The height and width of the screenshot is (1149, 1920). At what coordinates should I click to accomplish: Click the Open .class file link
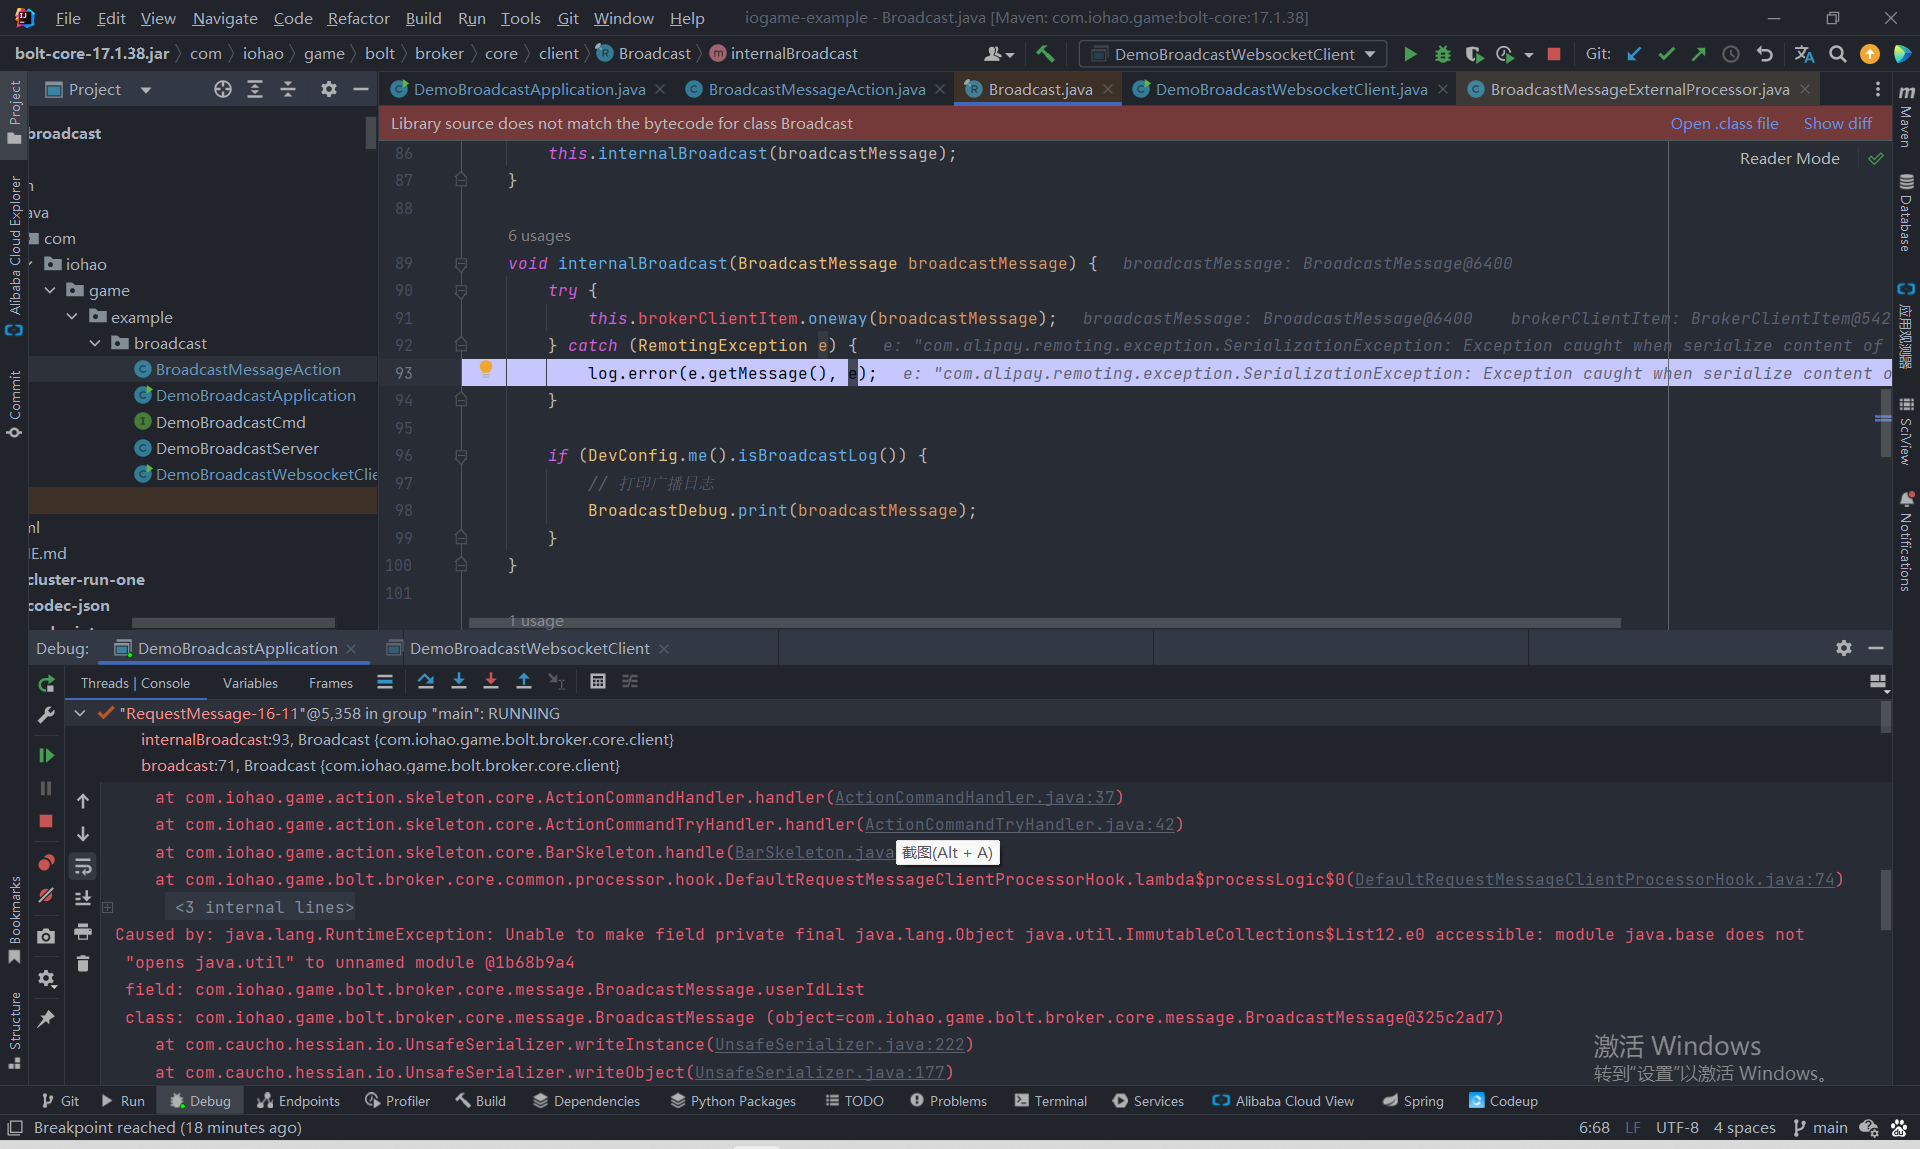pyautogui.click(x=1724, y=123)
